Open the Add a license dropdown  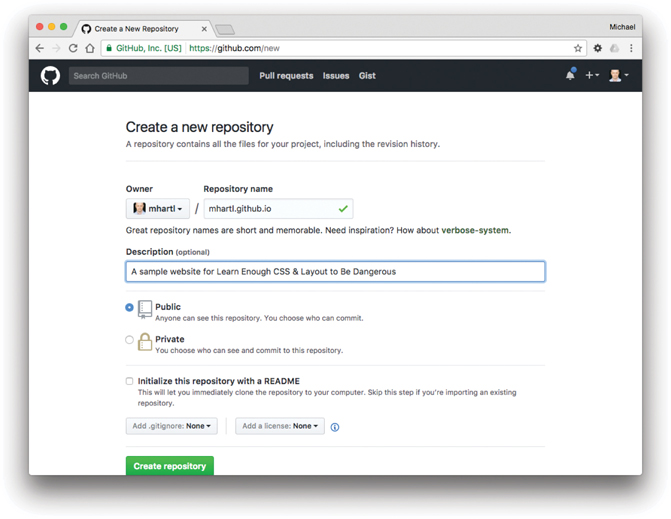pyautogui.click(x=280, y=426)
